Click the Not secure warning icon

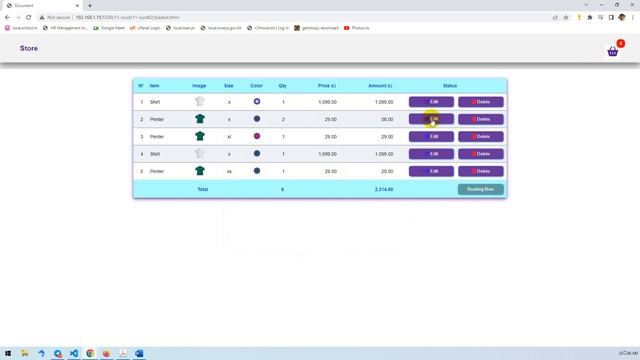click(x=42, y=18)
